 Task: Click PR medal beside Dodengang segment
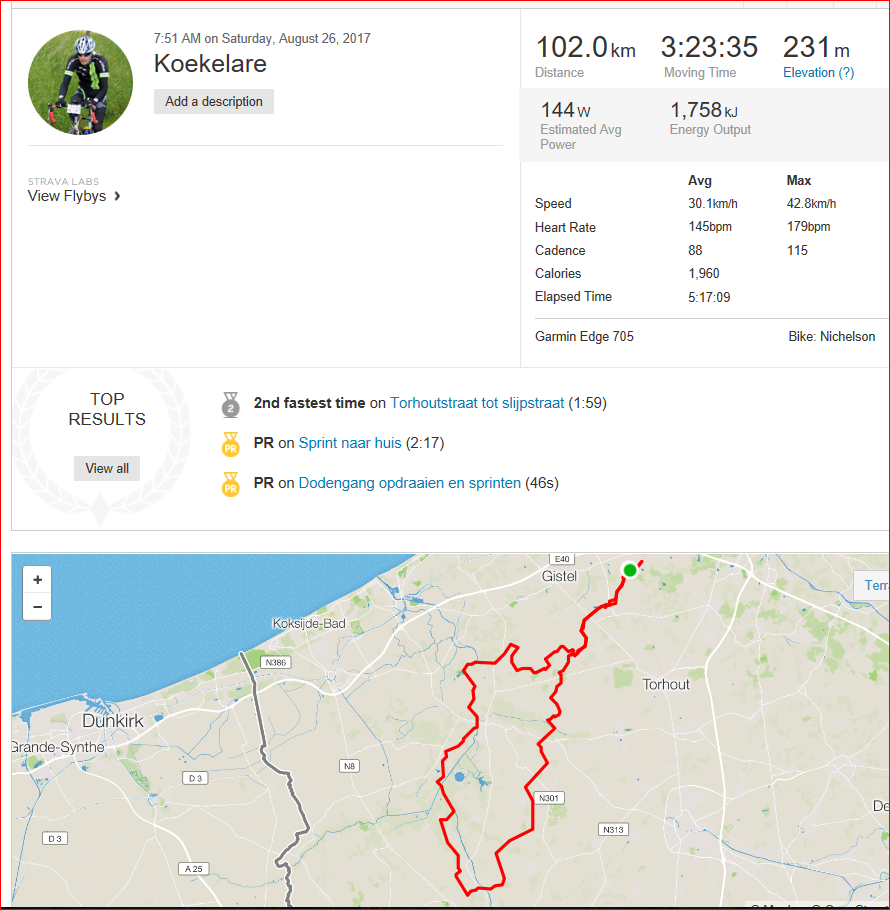(231, 483)
